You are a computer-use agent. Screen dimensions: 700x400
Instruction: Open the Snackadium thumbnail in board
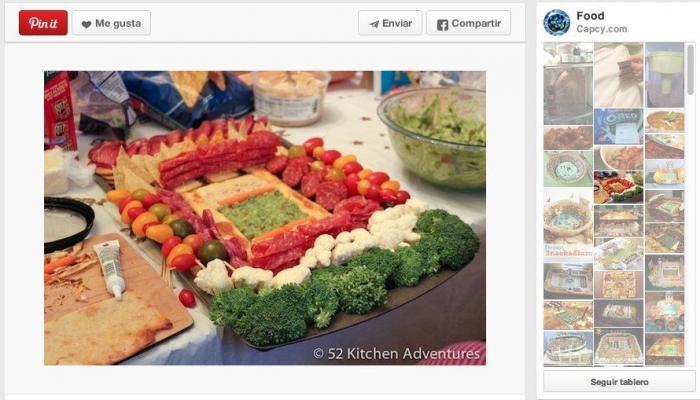[x=568, y=225]
